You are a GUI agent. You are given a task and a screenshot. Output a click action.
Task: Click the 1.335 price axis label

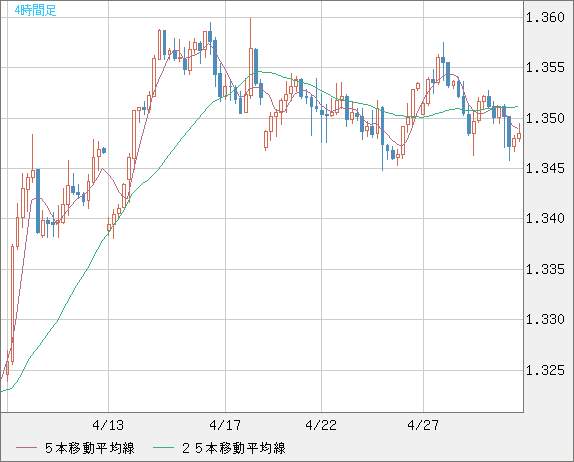click(x=545, y=269)
